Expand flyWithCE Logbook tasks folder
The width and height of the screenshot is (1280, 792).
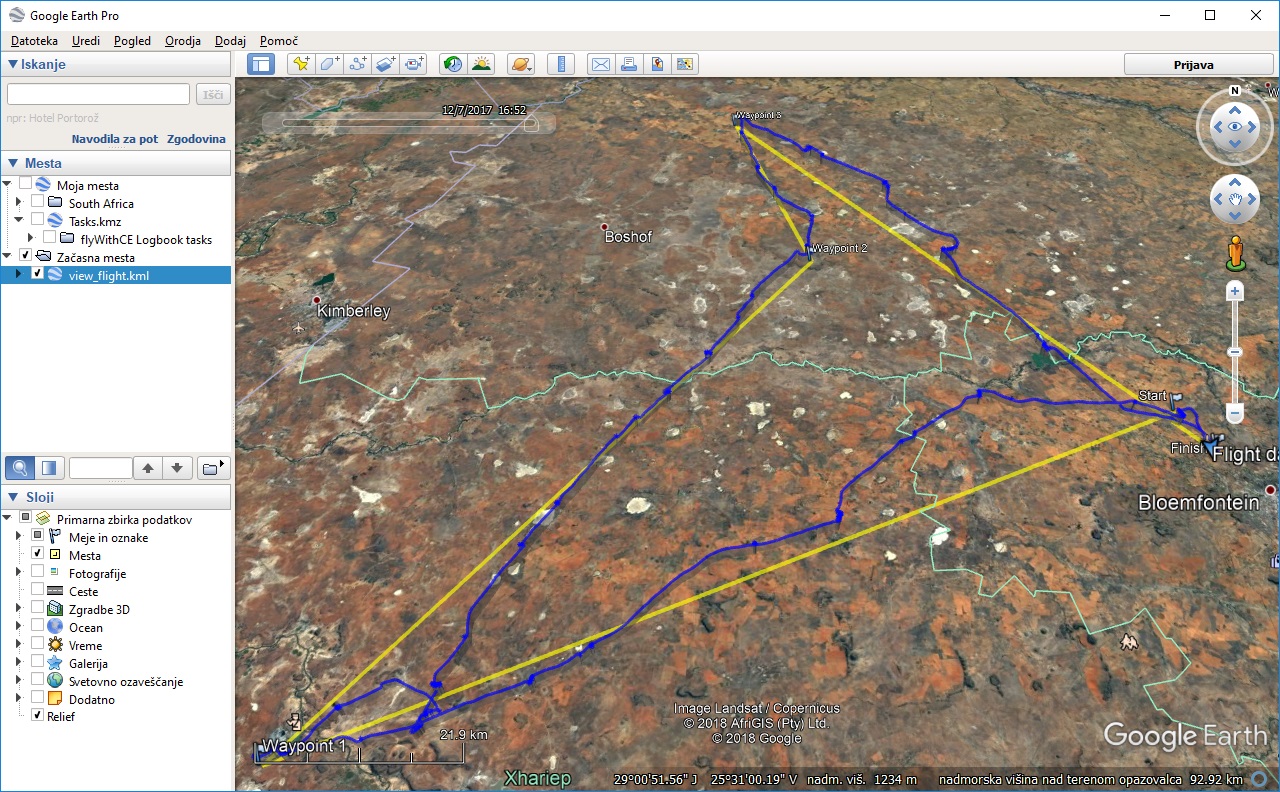[x=30, y=239]
